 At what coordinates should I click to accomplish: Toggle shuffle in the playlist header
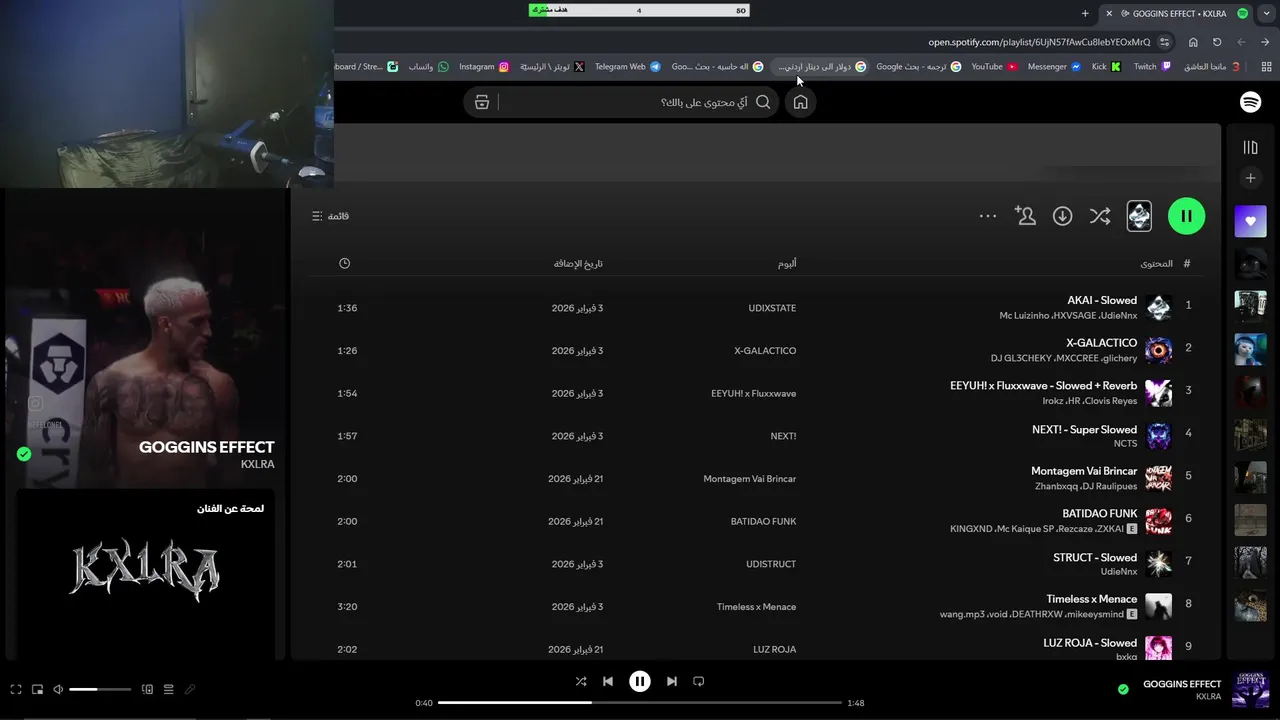[x=1100, y=216]
